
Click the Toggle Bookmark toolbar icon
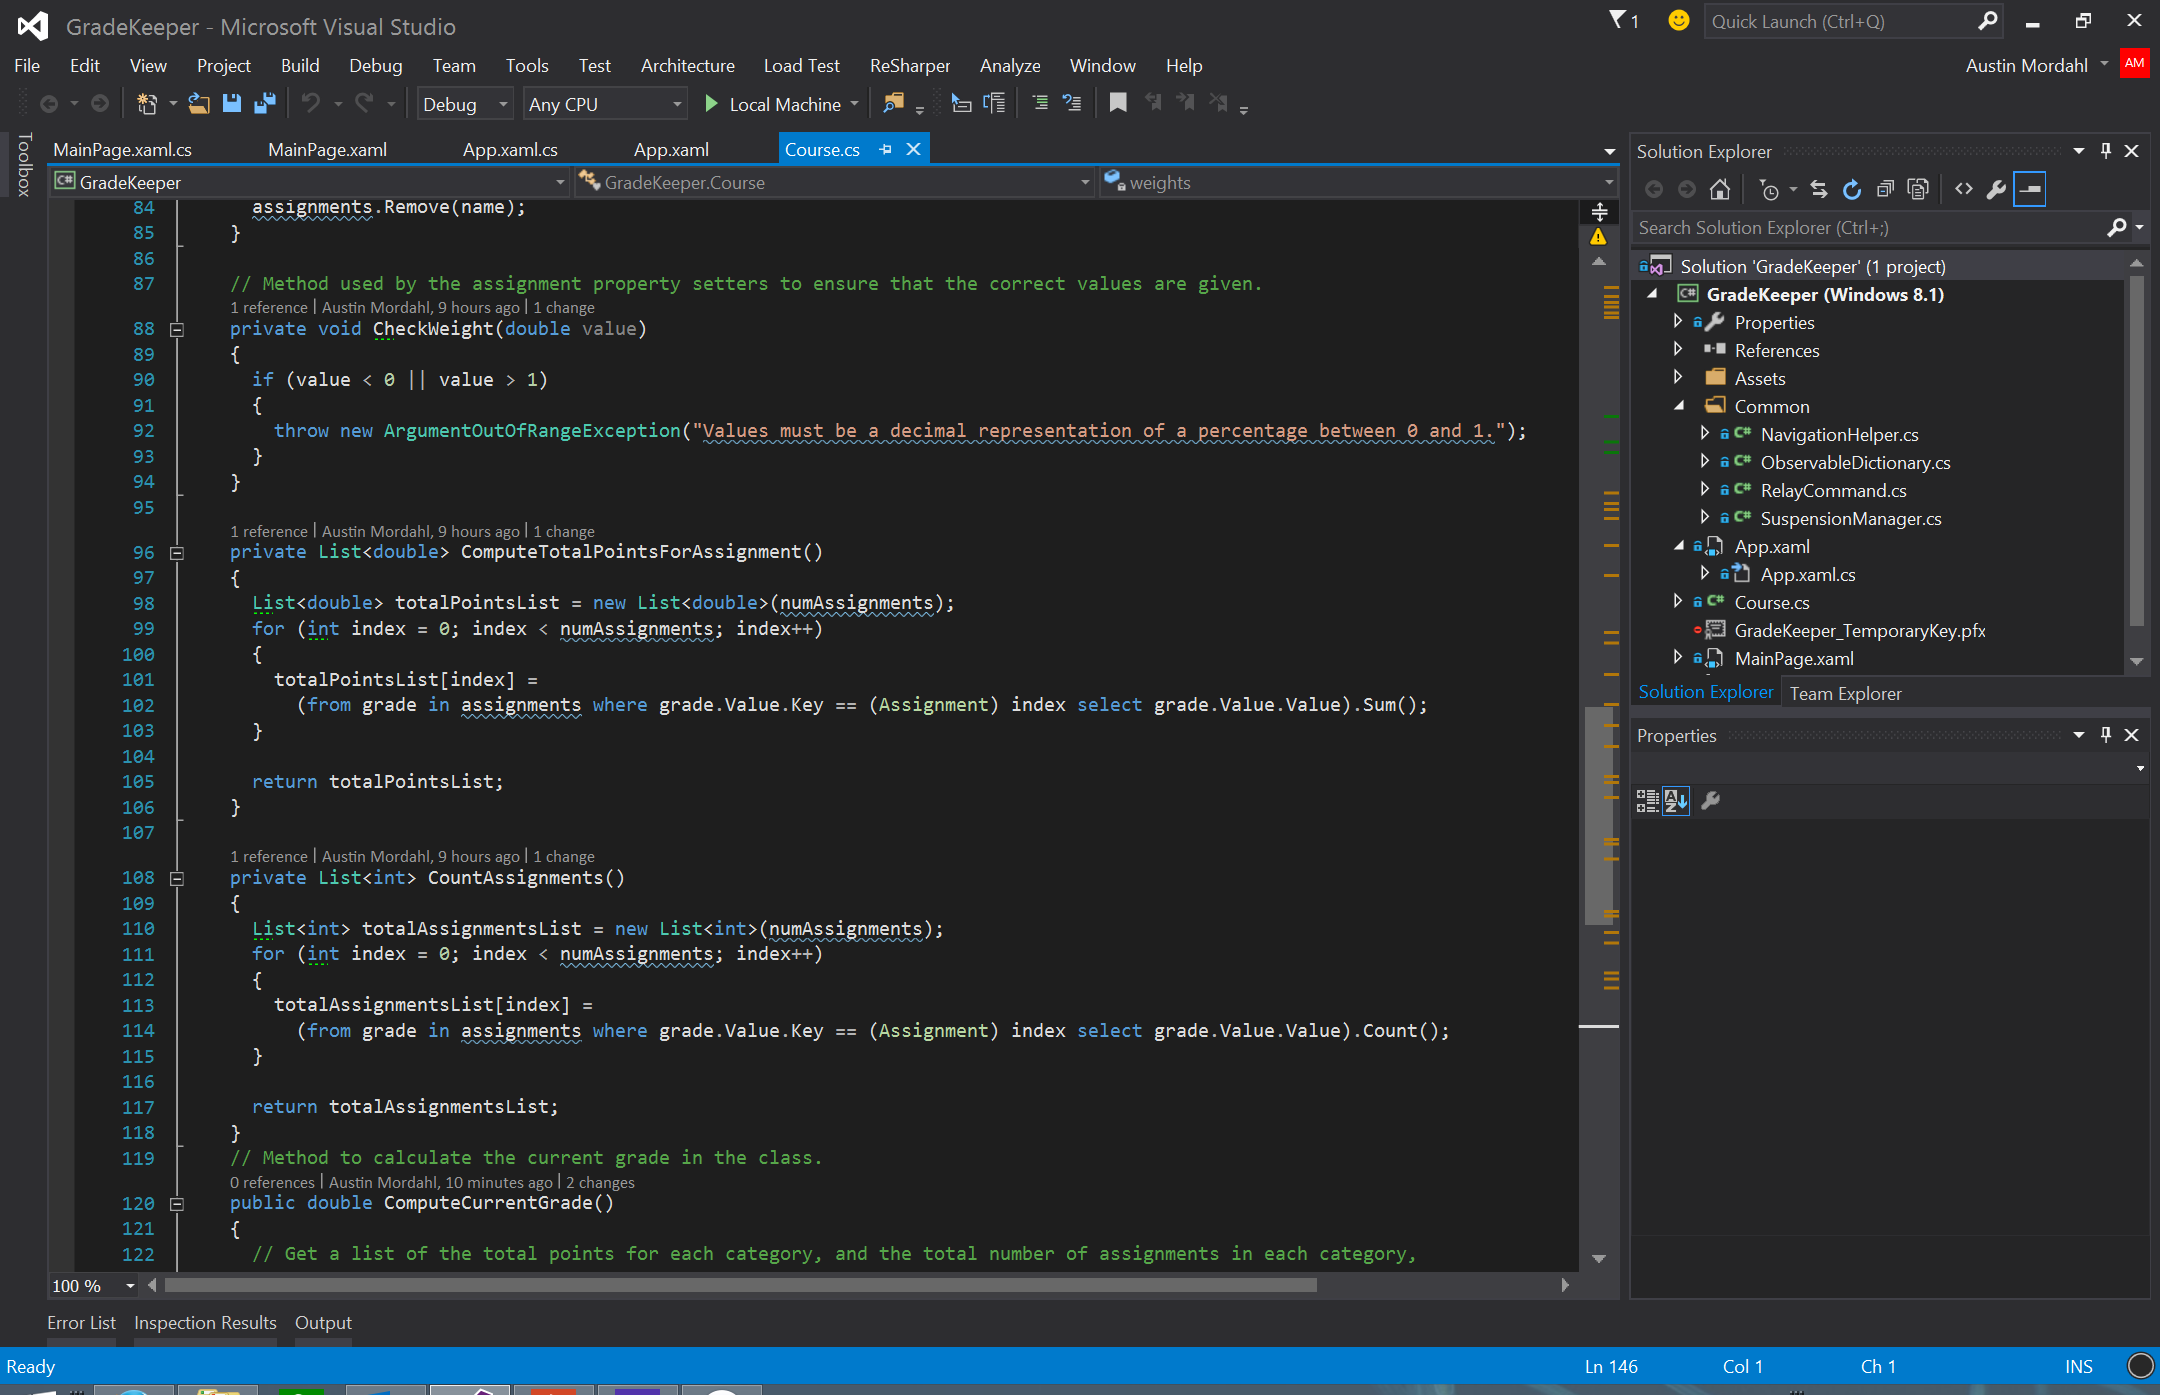click(x=1118, y=103)
